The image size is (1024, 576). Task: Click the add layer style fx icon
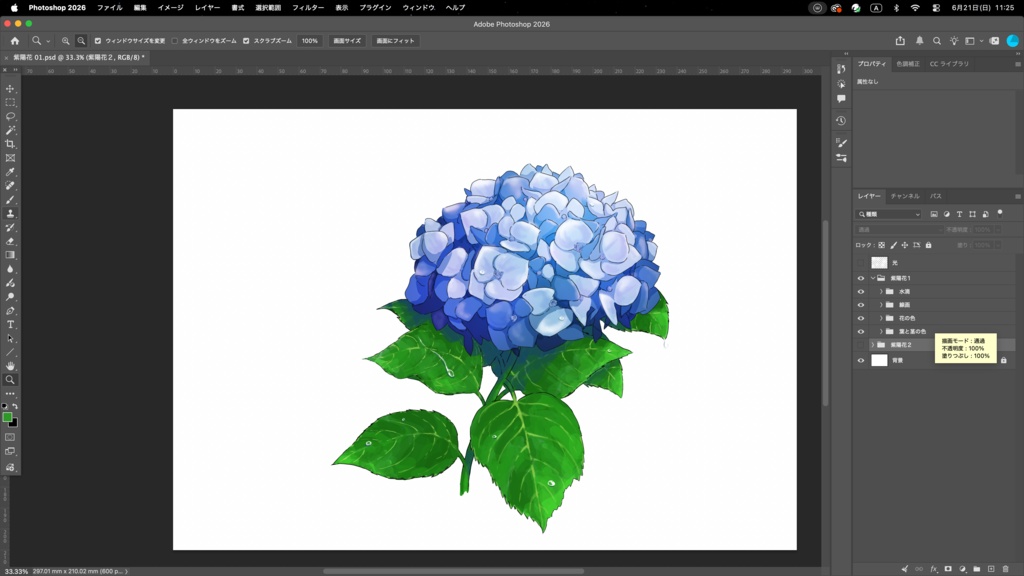click(x=934, y=569)
